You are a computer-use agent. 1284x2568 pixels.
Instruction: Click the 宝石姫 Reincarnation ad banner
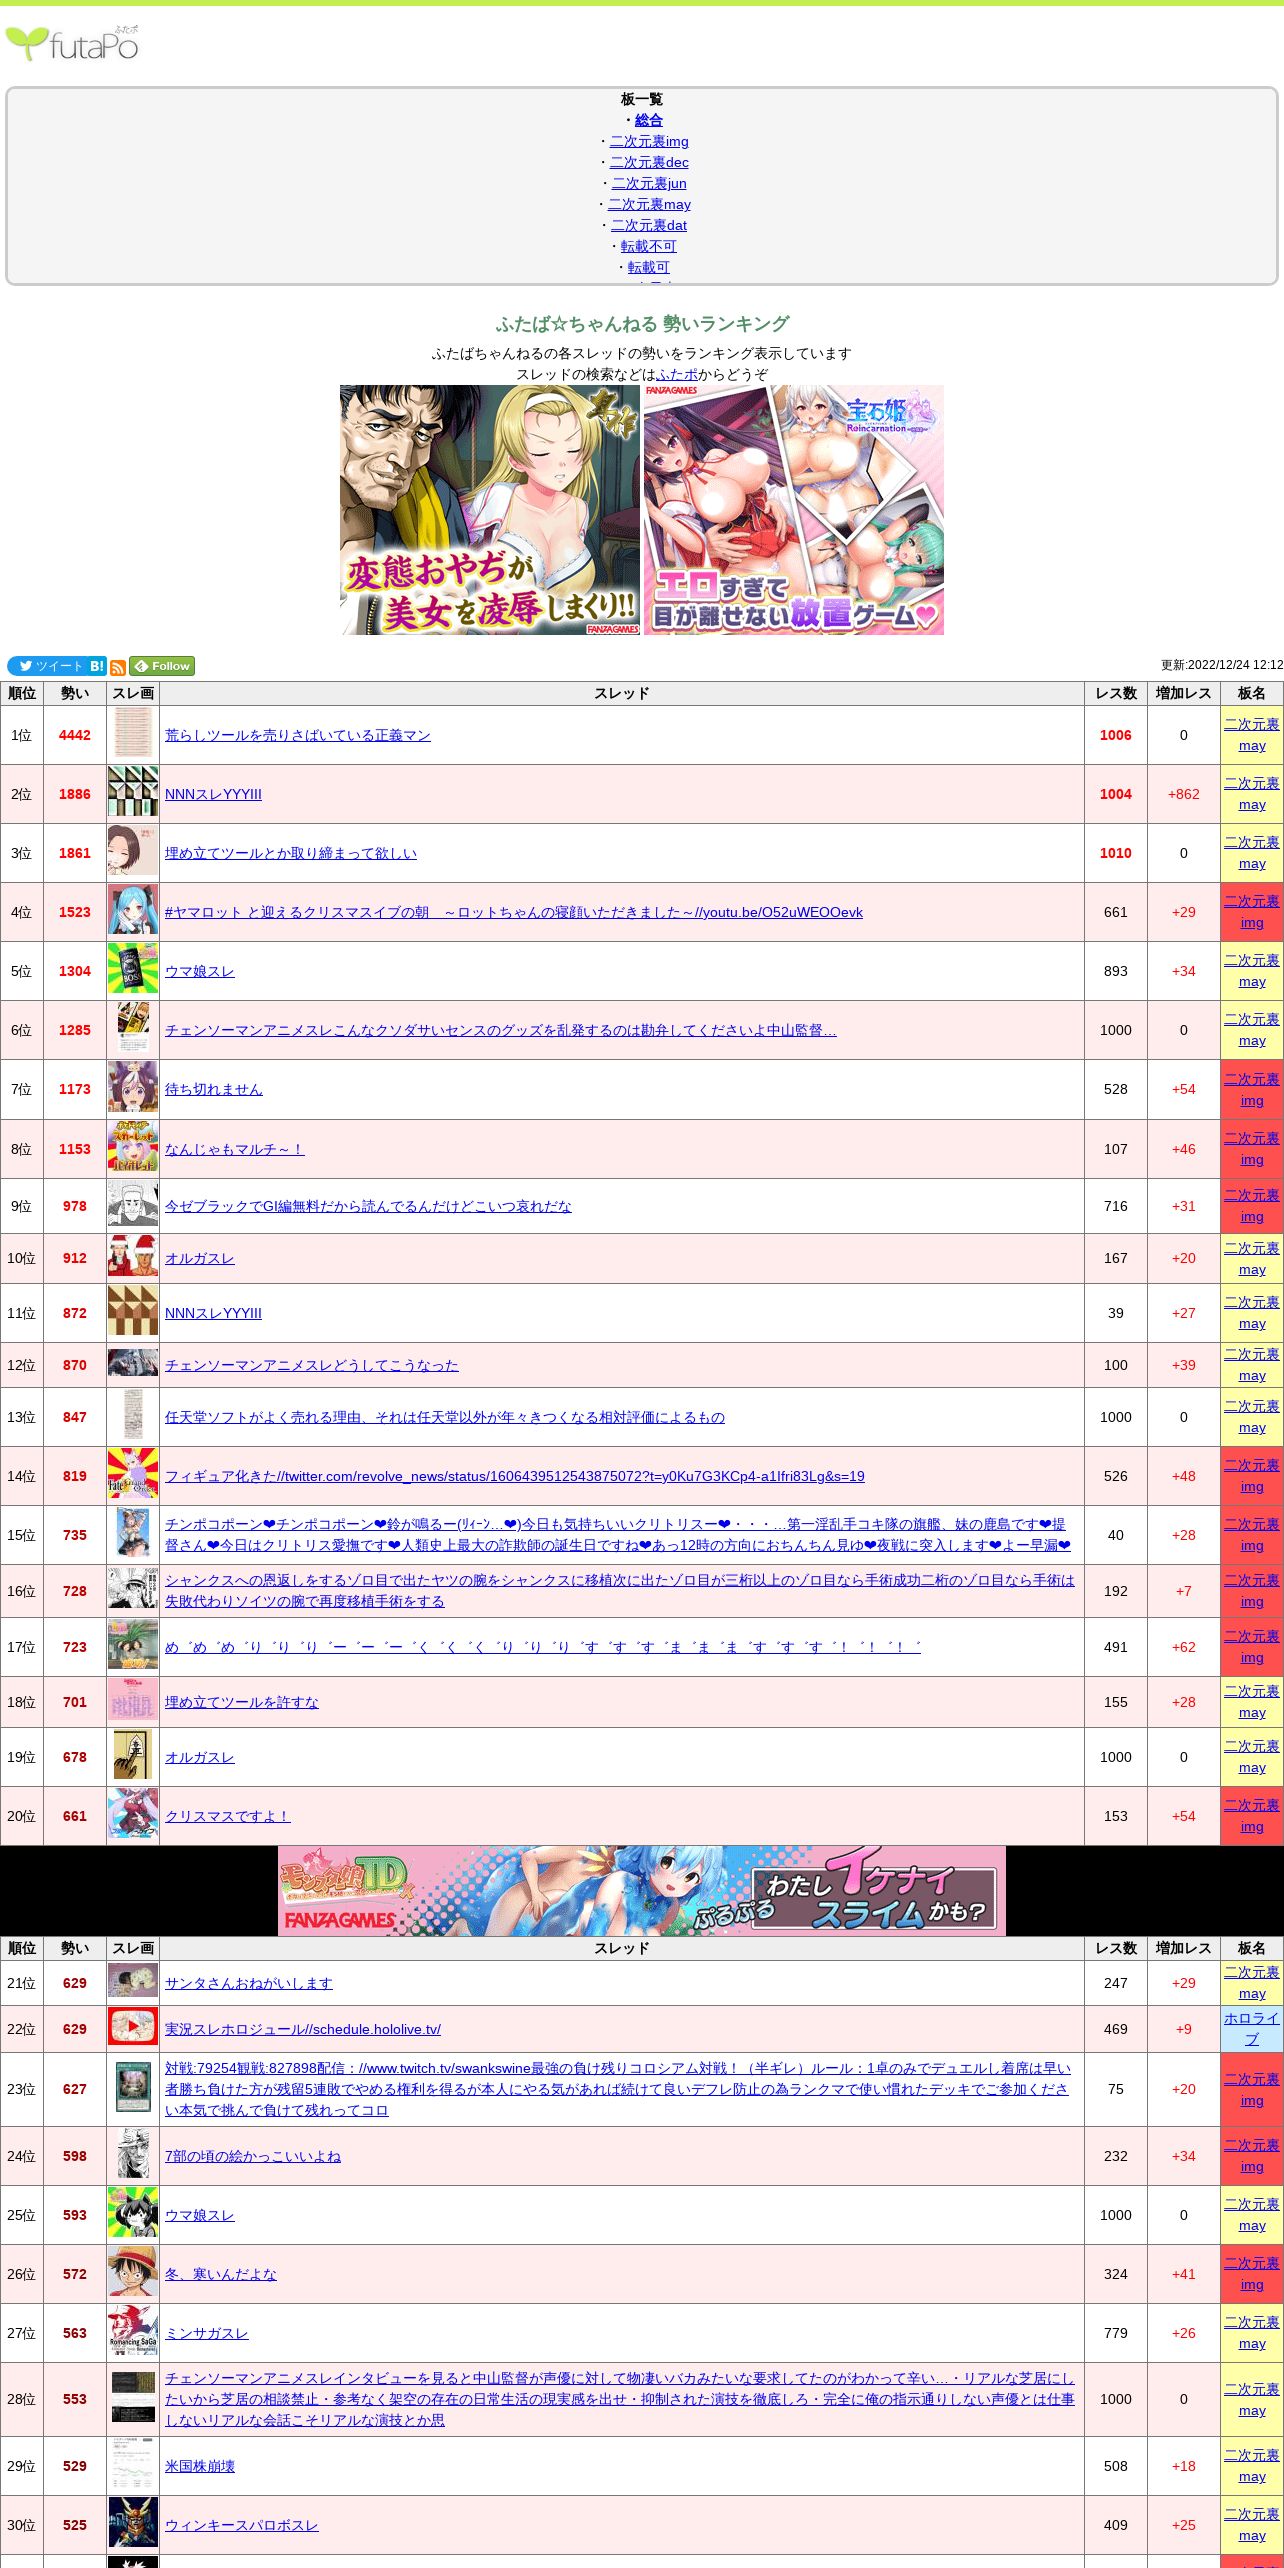pyautogui.click(x=794, y=510)
